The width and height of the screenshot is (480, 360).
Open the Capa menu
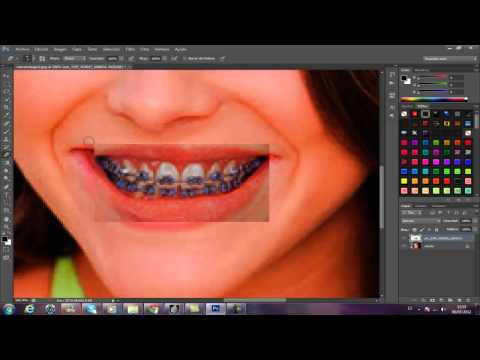pyautogui.click(x=77, y=49)
